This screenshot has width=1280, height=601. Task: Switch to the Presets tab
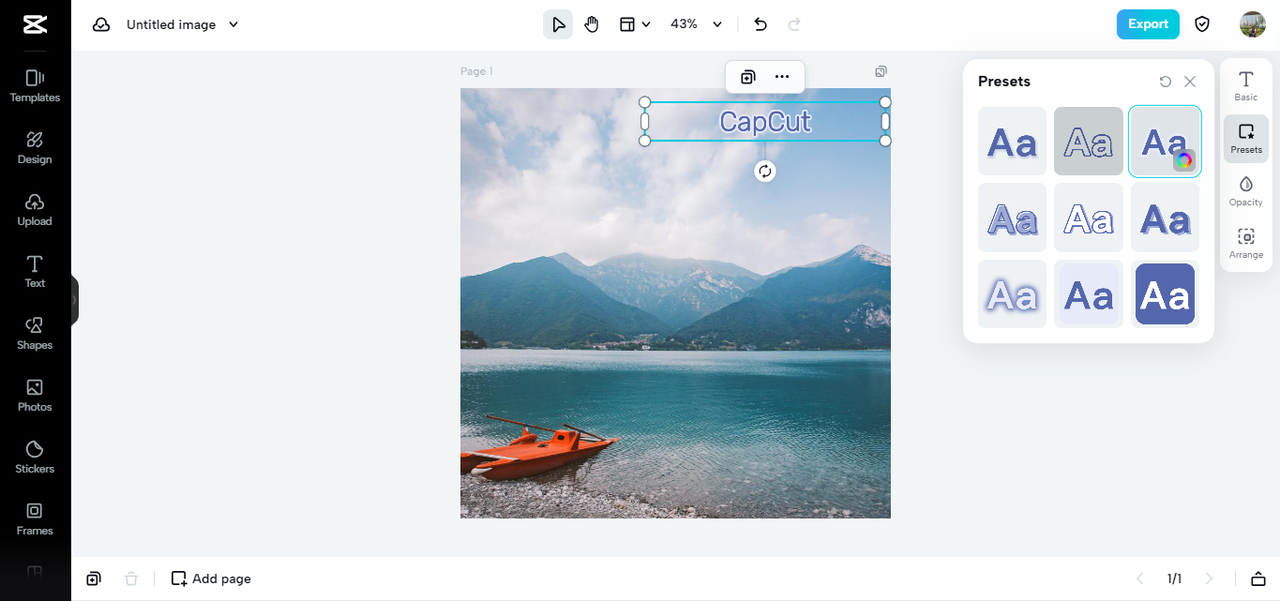tap(1246, 138)
